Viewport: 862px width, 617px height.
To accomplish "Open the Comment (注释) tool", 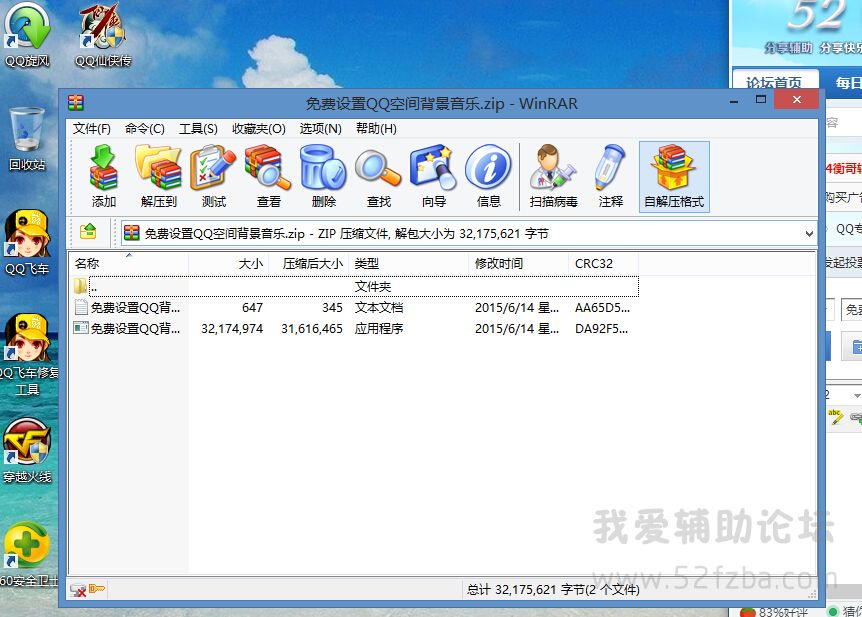I will pyautogui.click(x=610, y=177).
